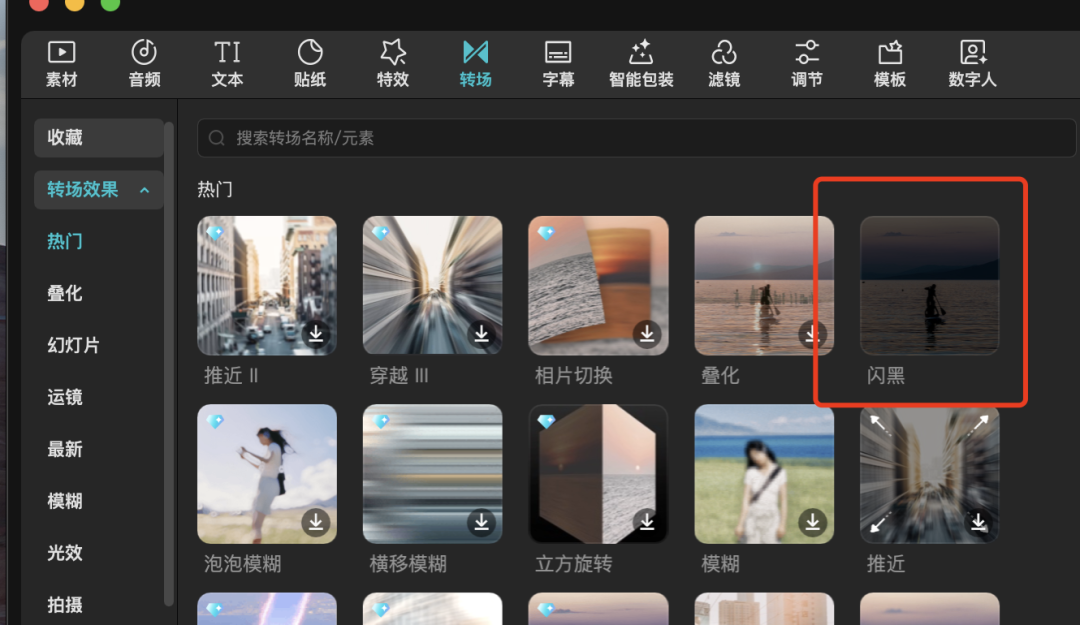This screenshot has width=1080, height=625.
Task: Click the sidebar vertical scrollbar
Action: (169, 364)
